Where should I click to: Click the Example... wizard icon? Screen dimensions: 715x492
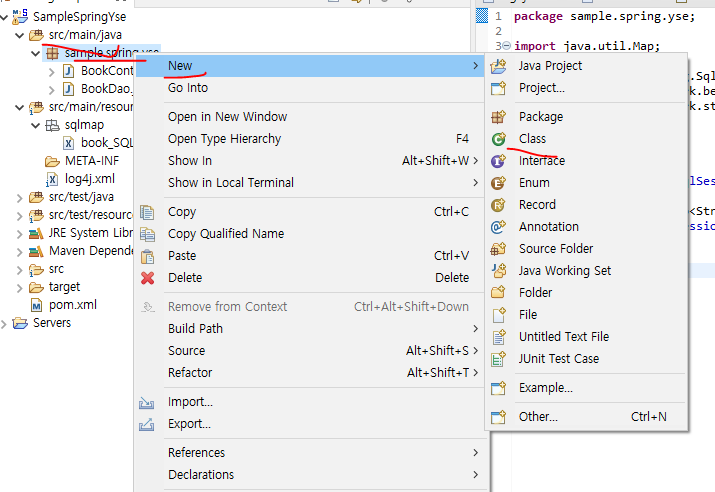[x=498, y=388]
